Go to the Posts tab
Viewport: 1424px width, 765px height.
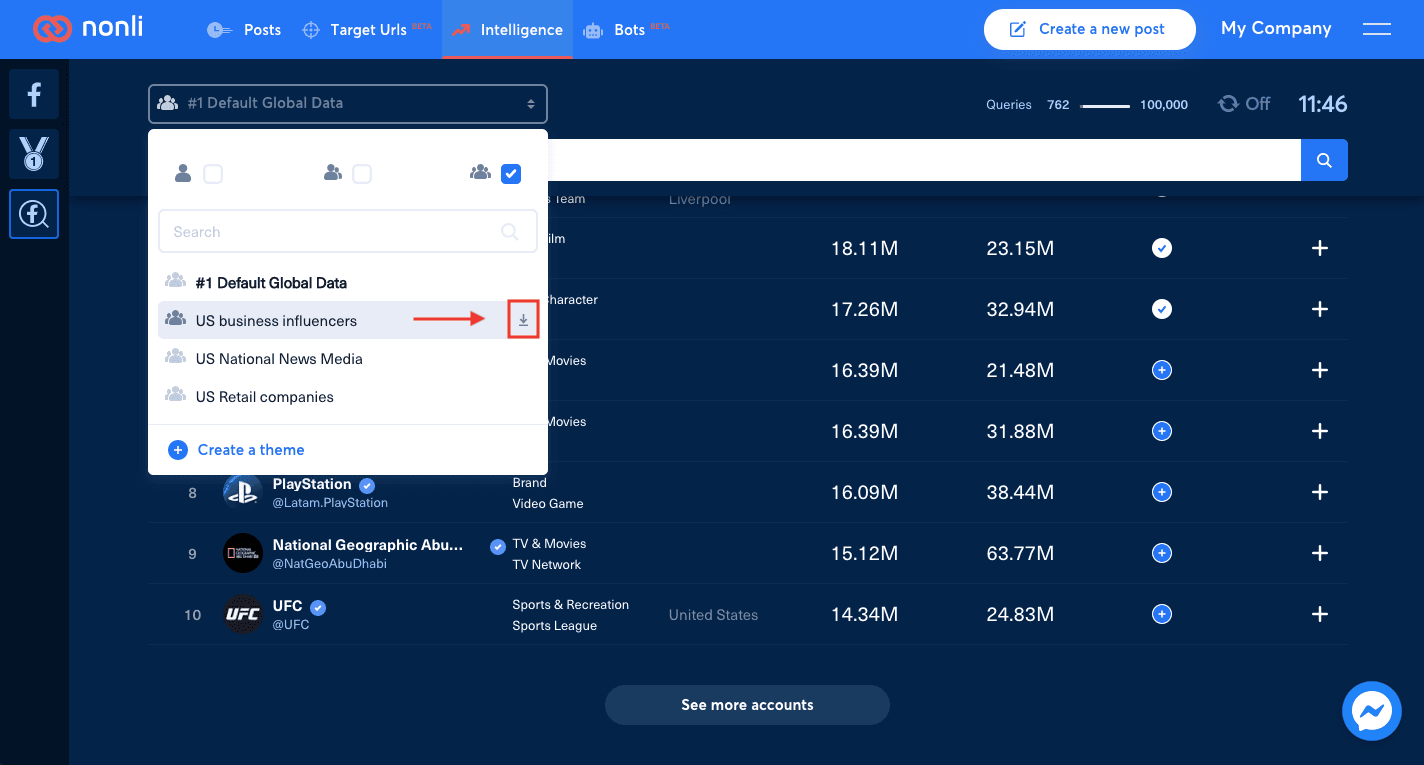pos(244,30)
